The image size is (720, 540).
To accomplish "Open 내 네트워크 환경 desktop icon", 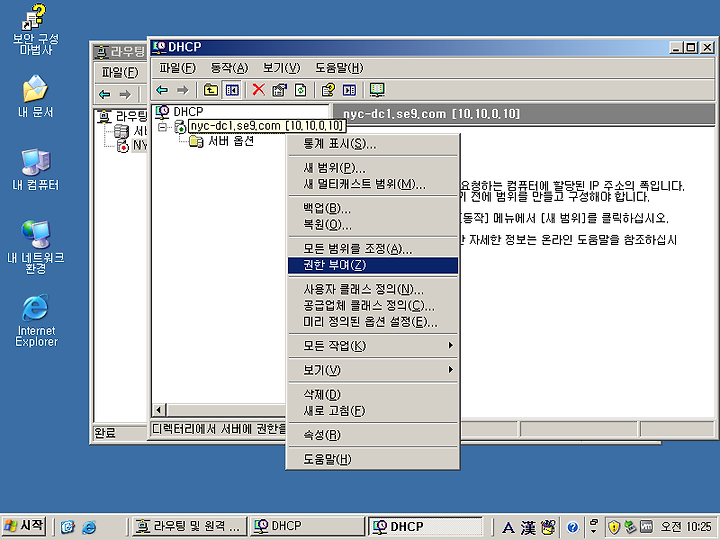I will tap(35, 247).
